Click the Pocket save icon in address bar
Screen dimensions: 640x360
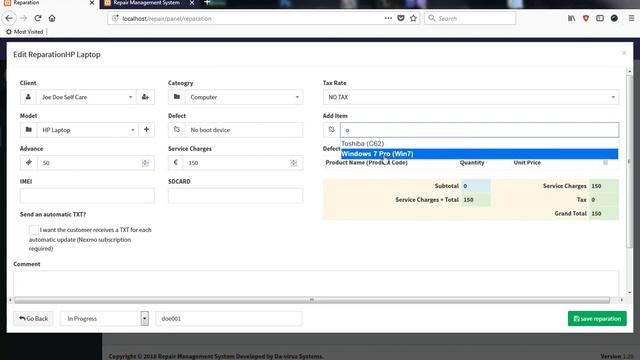coord(401,18)
